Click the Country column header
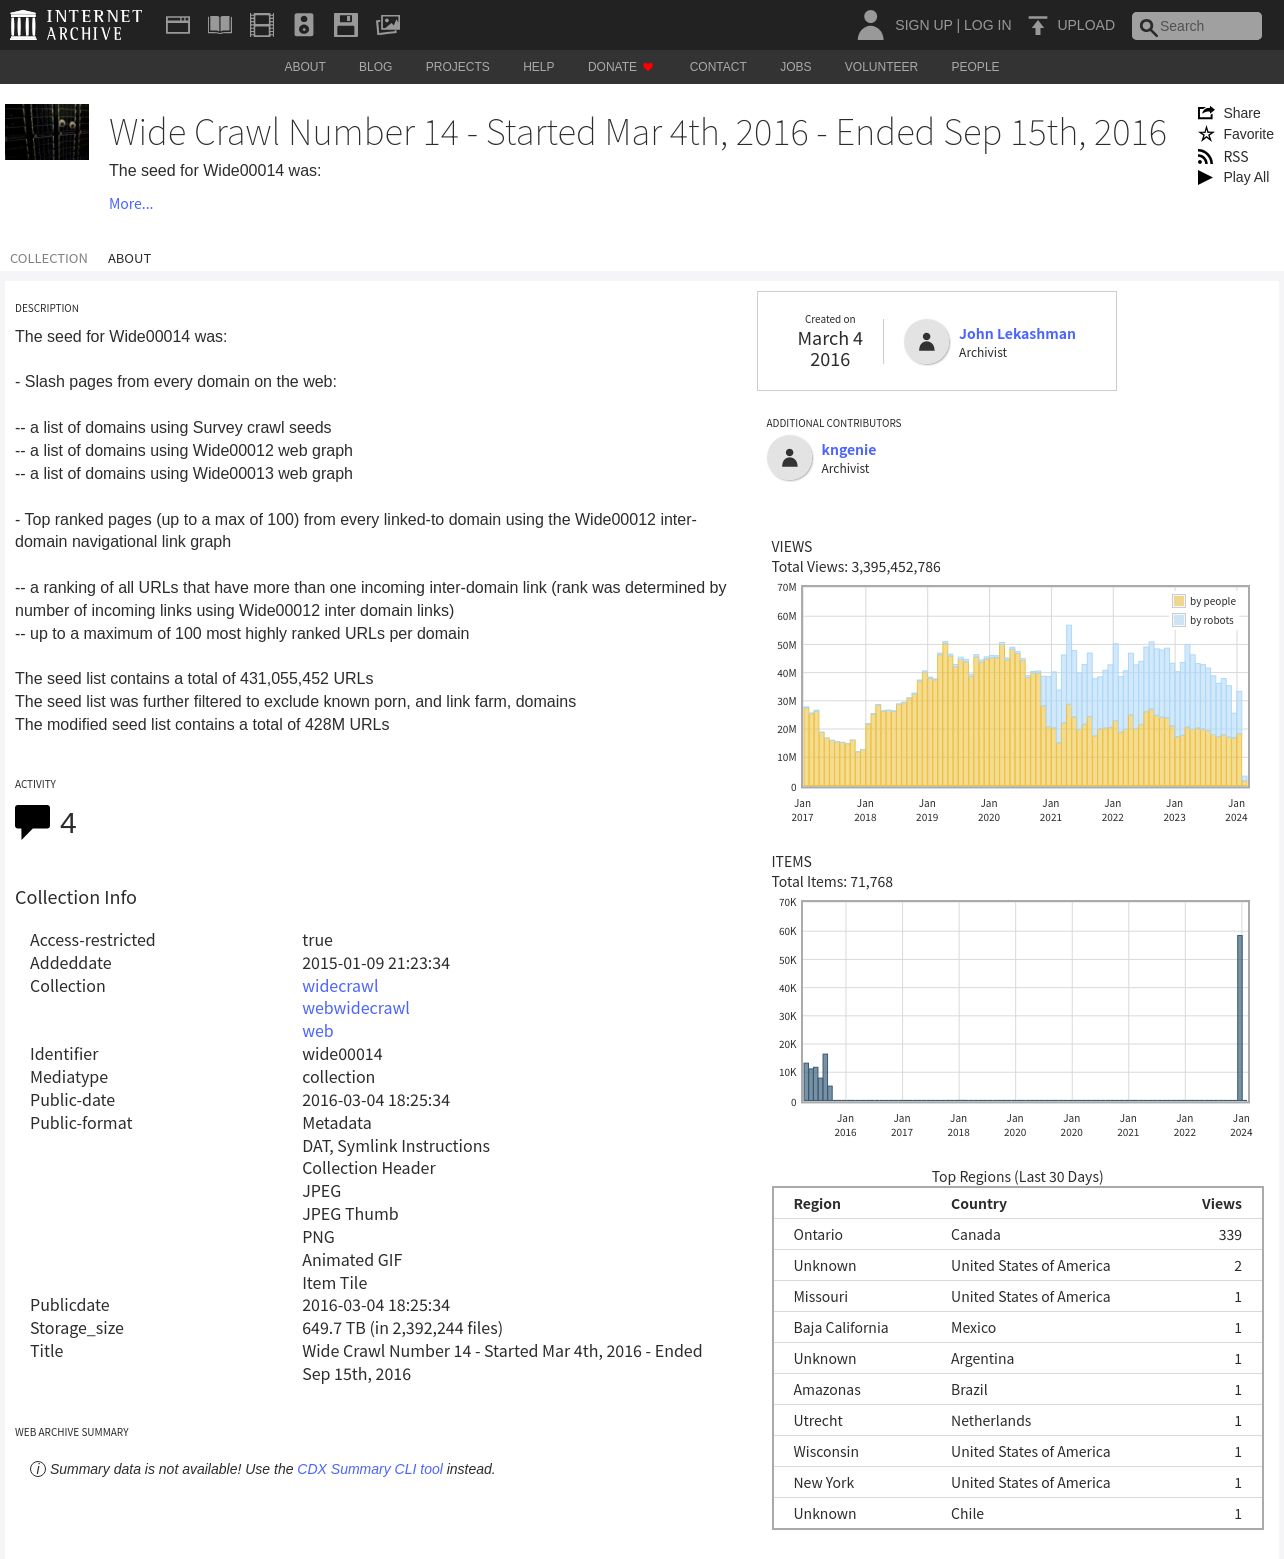Image resolution: width=1284 pixels, height=1559 pixels. [x=979, y=1204]
